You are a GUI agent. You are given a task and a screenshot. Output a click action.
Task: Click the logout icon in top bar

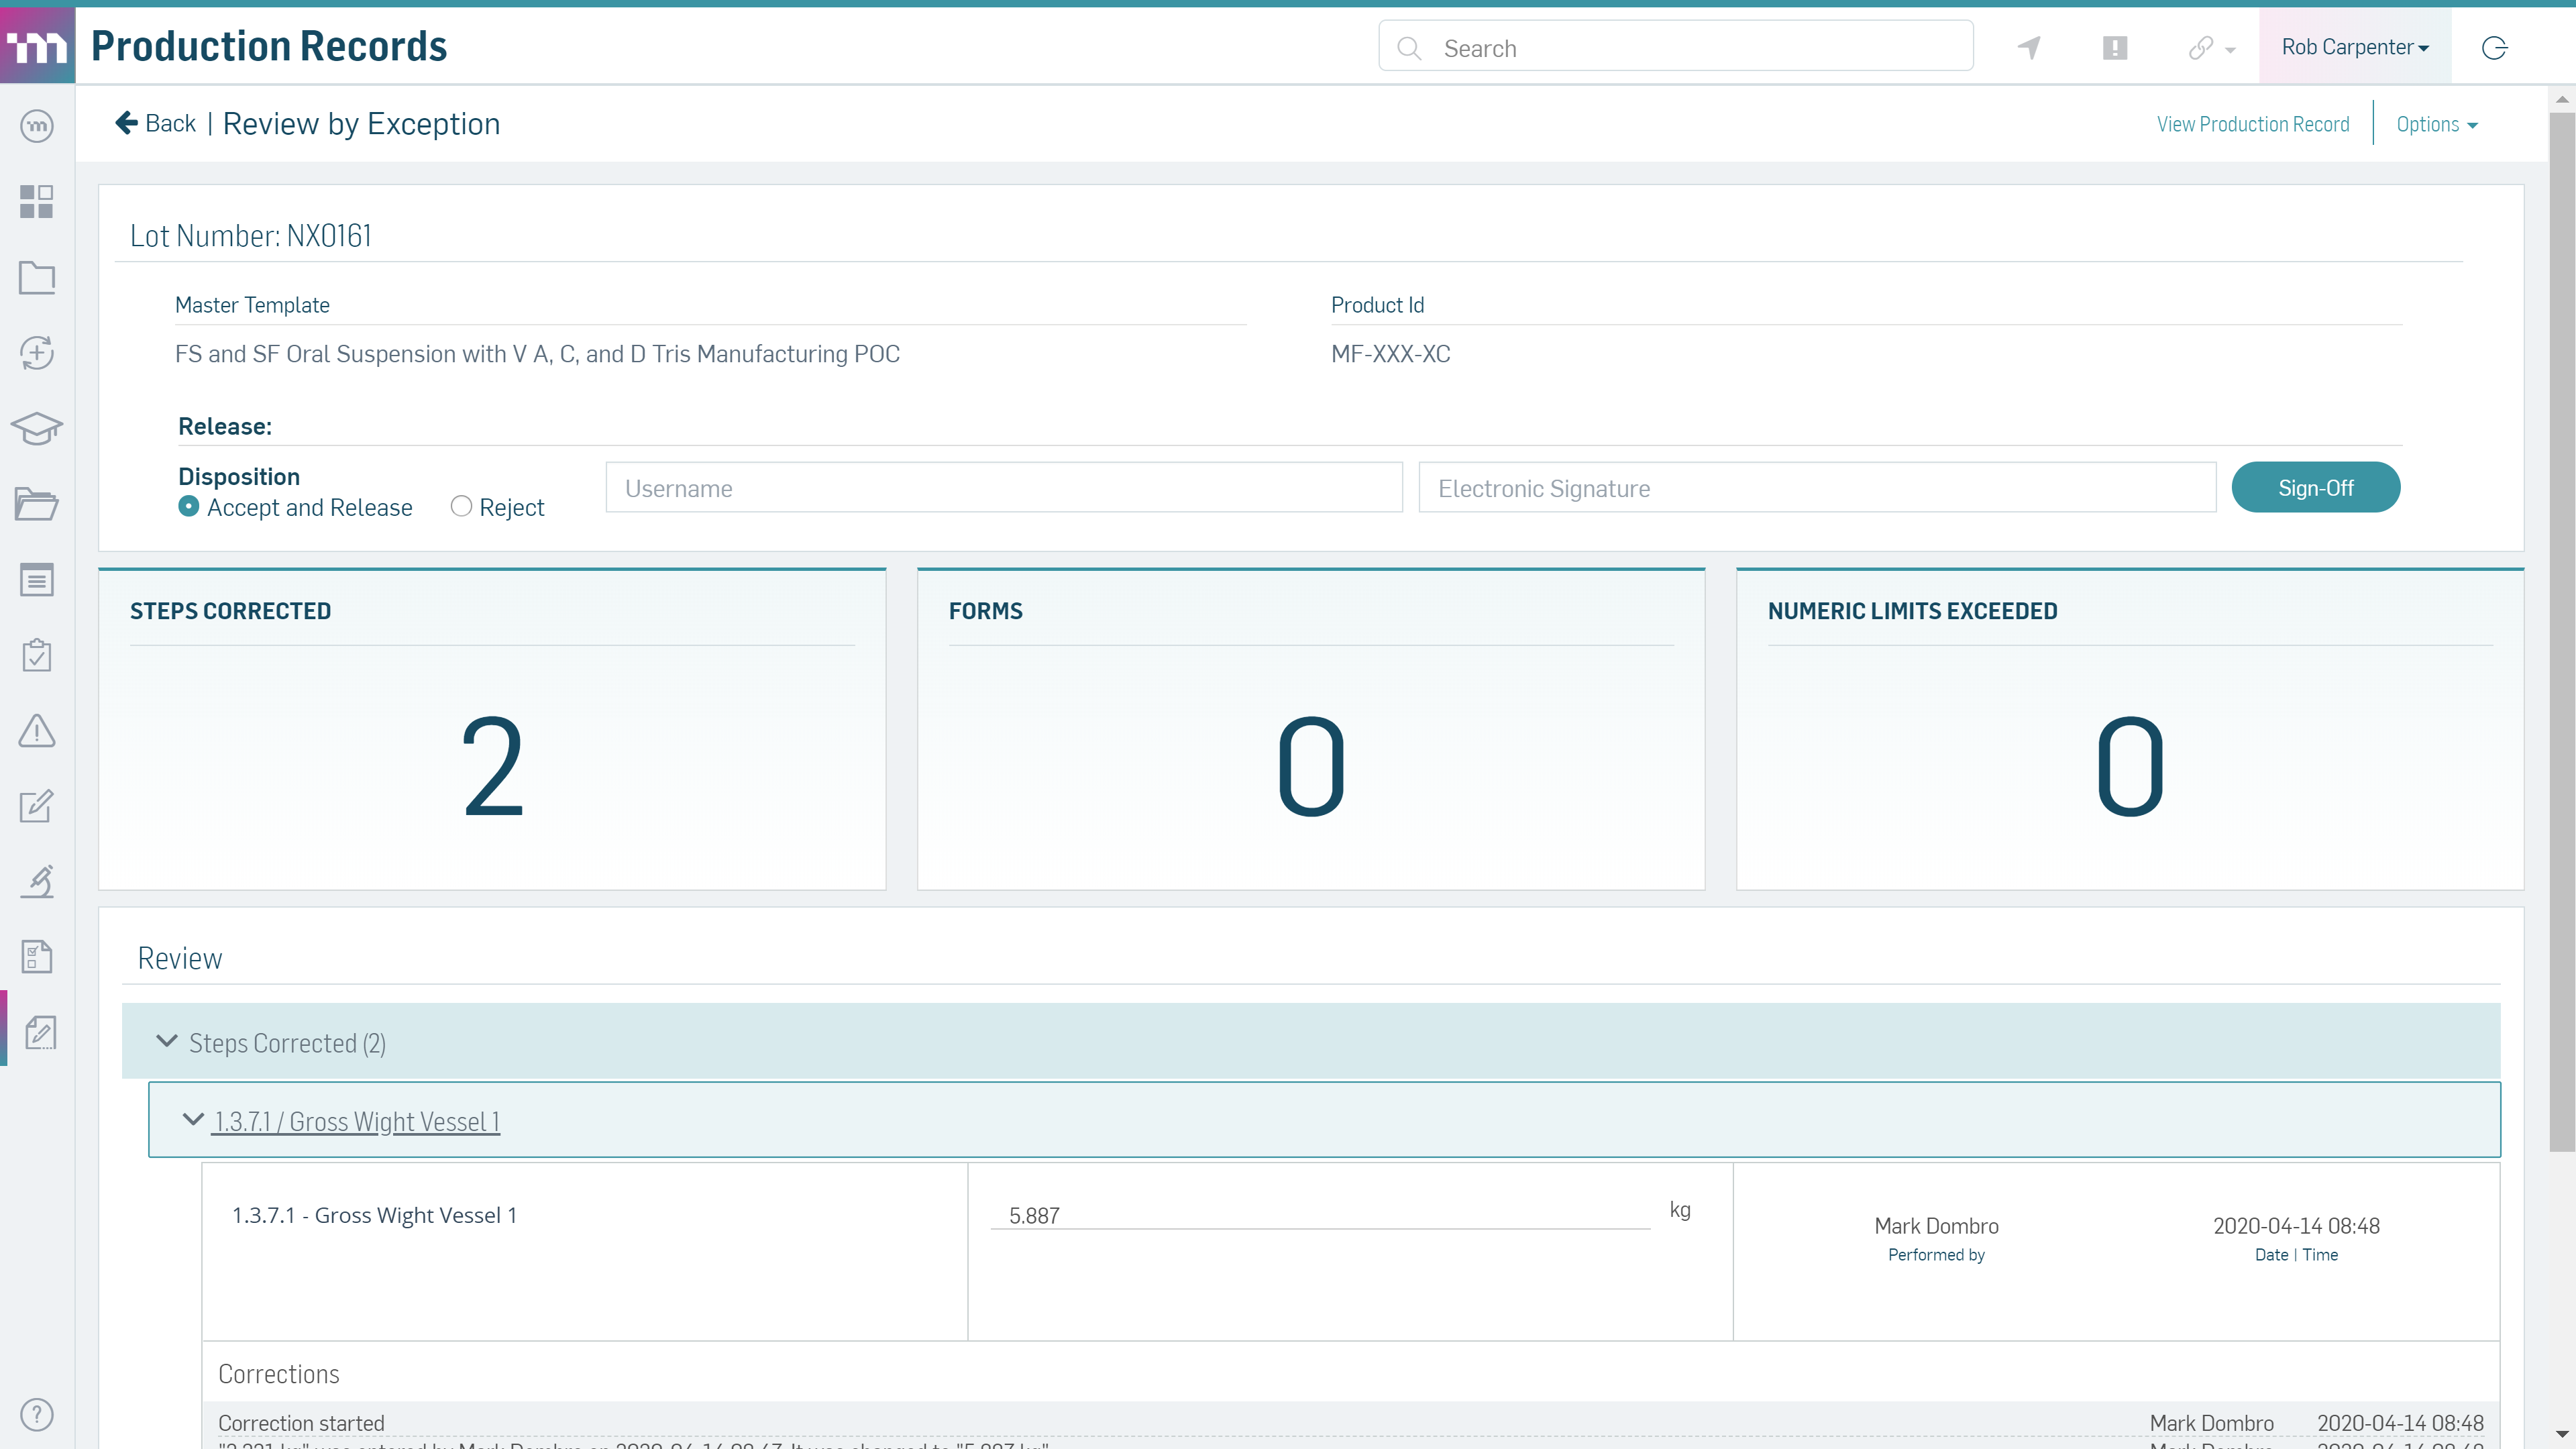coord(2493,47)
